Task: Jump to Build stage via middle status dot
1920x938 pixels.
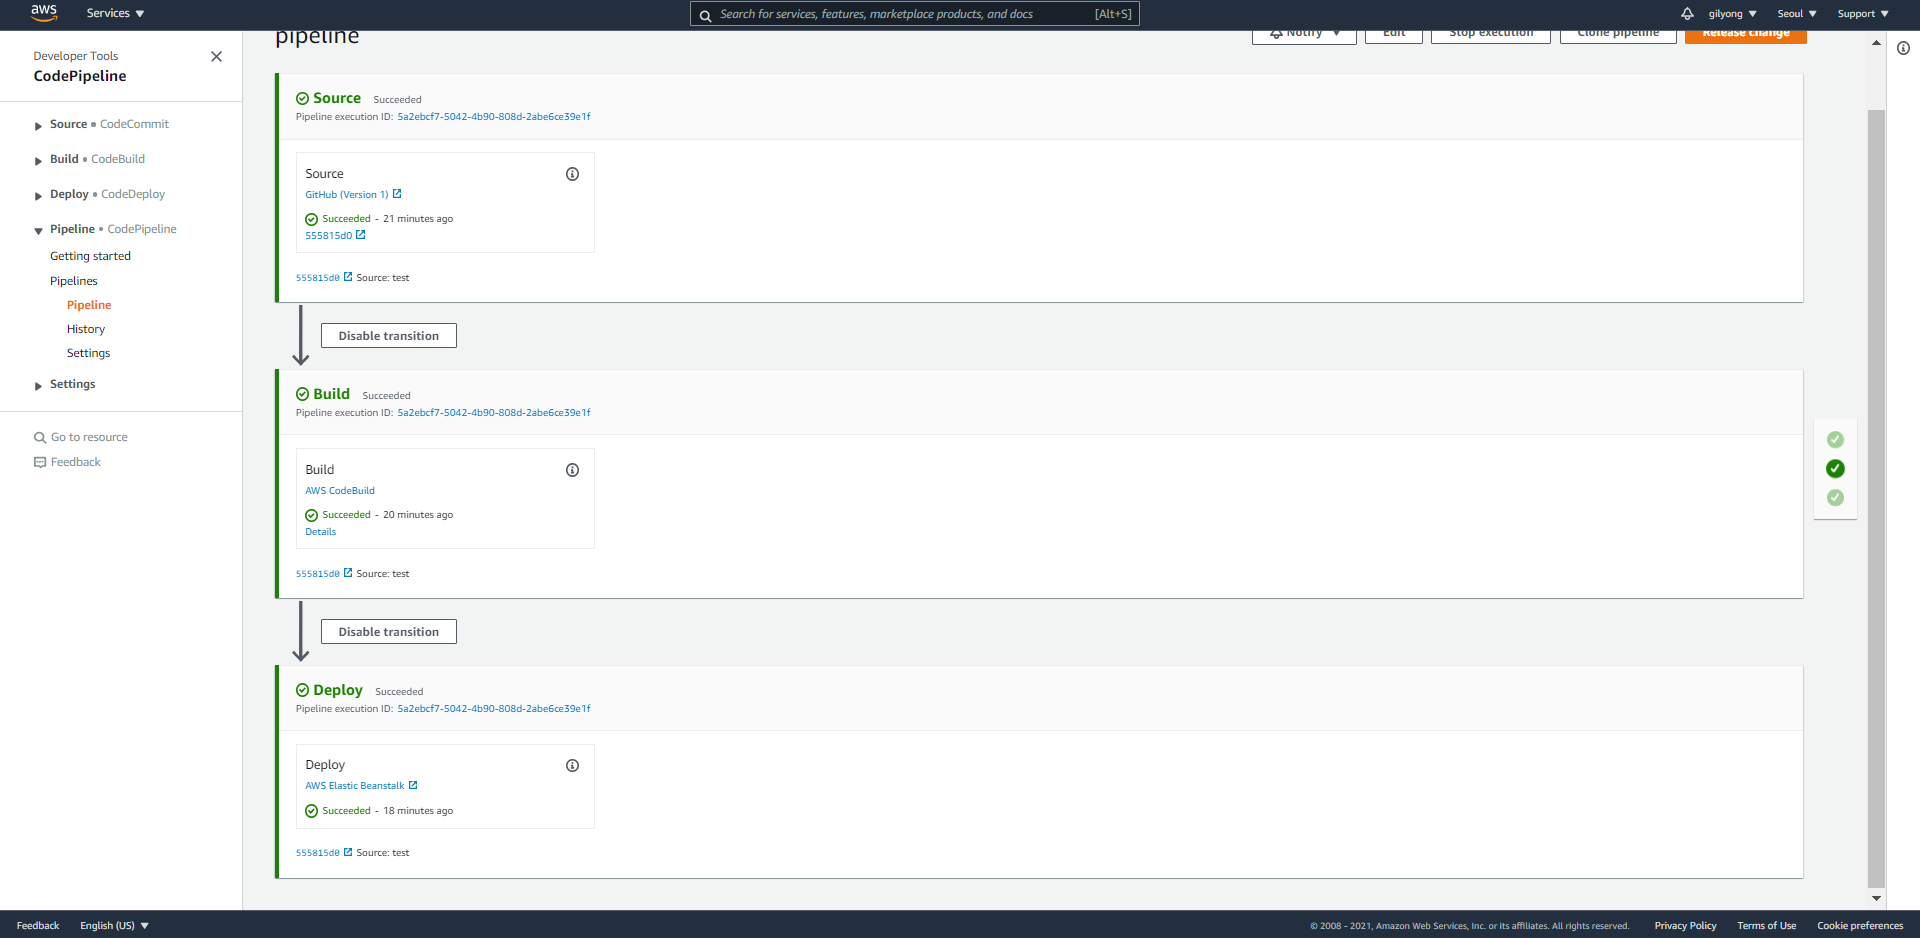Action: 1836,469
